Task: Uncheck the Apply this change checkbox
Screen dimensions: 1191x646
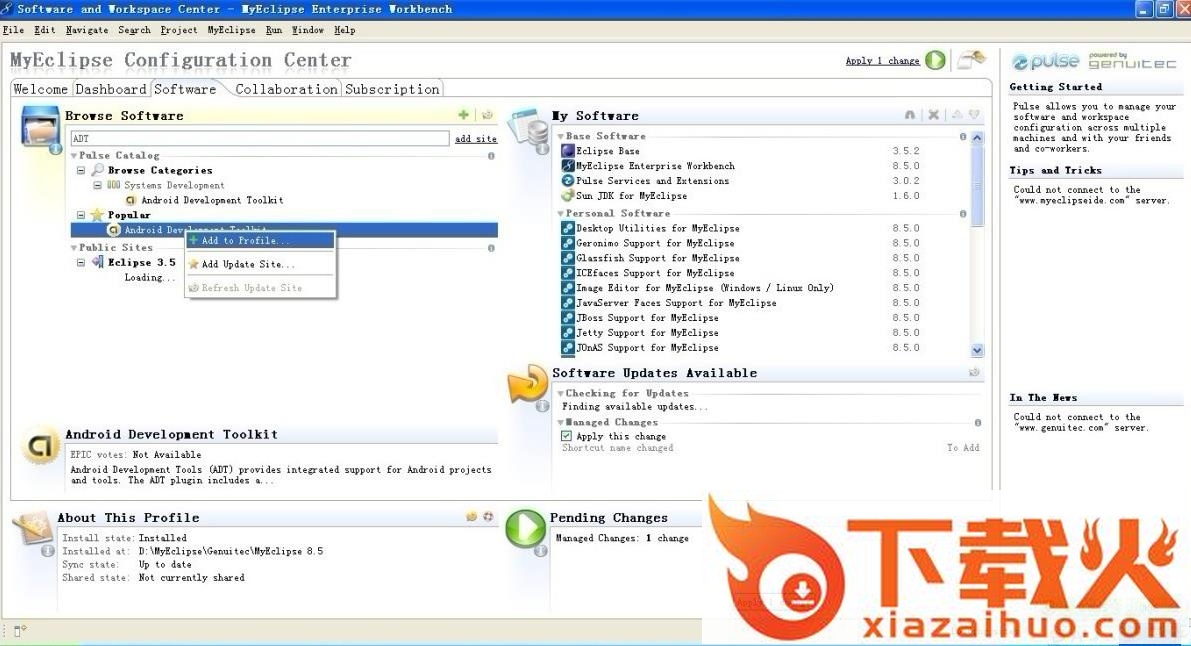Action: coord(567,436)
